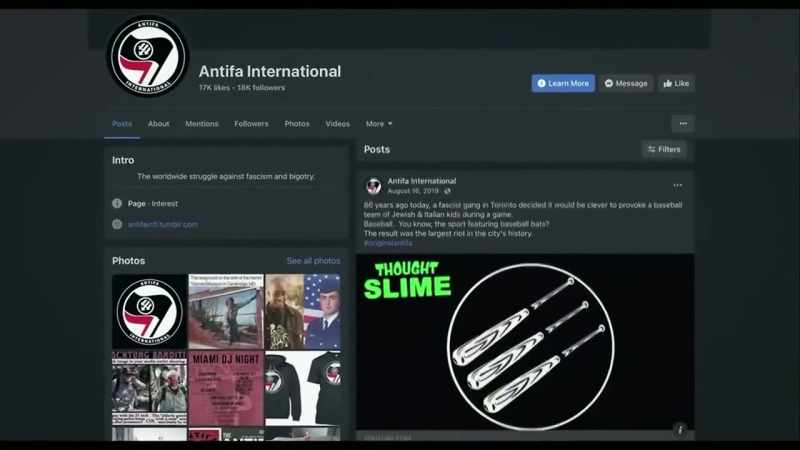Open the posts Filters button
The image size is (800, 450).
tap(664, 149)
